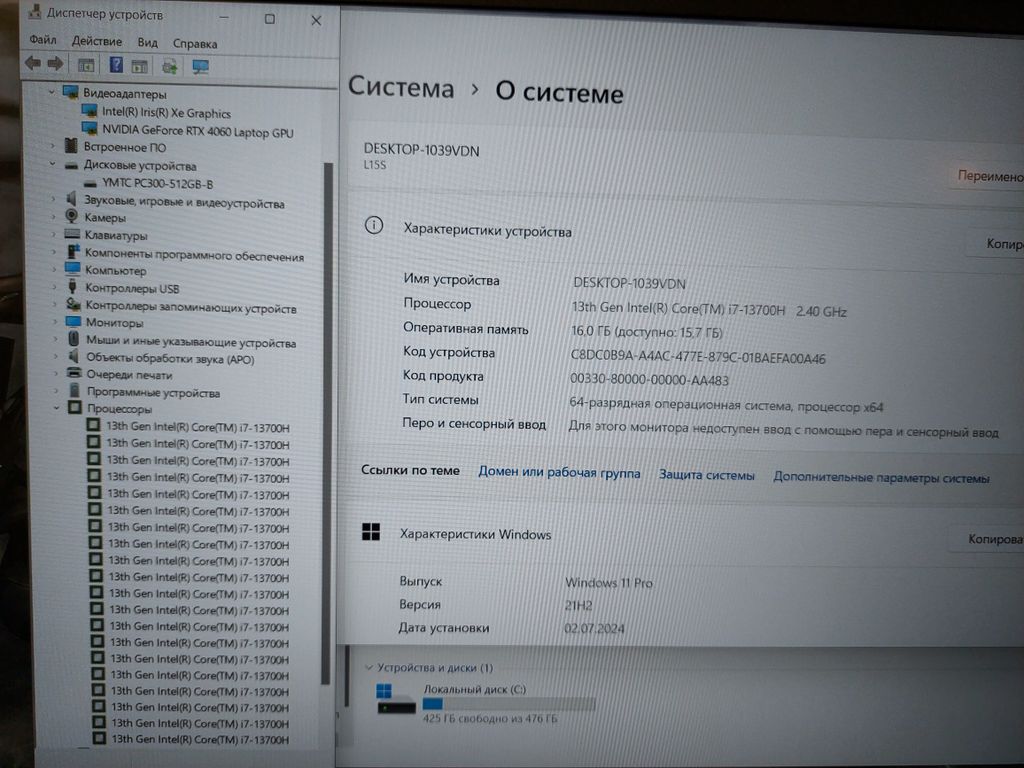This screenshot has height=768, width=1024.
Task: Click the monitor icon in Device Manager toolbar
Action: (200, 67)
